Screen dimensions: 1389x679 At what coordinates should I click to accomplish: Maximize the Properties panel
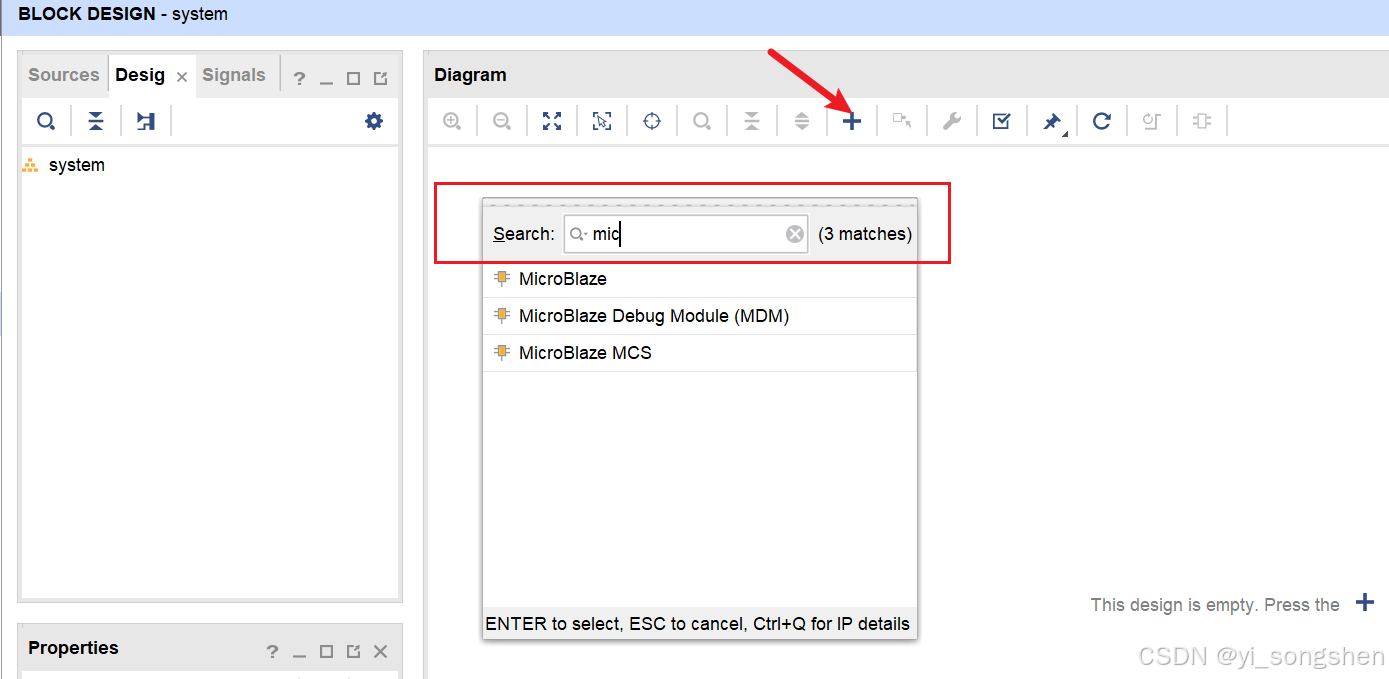[326, 651]
